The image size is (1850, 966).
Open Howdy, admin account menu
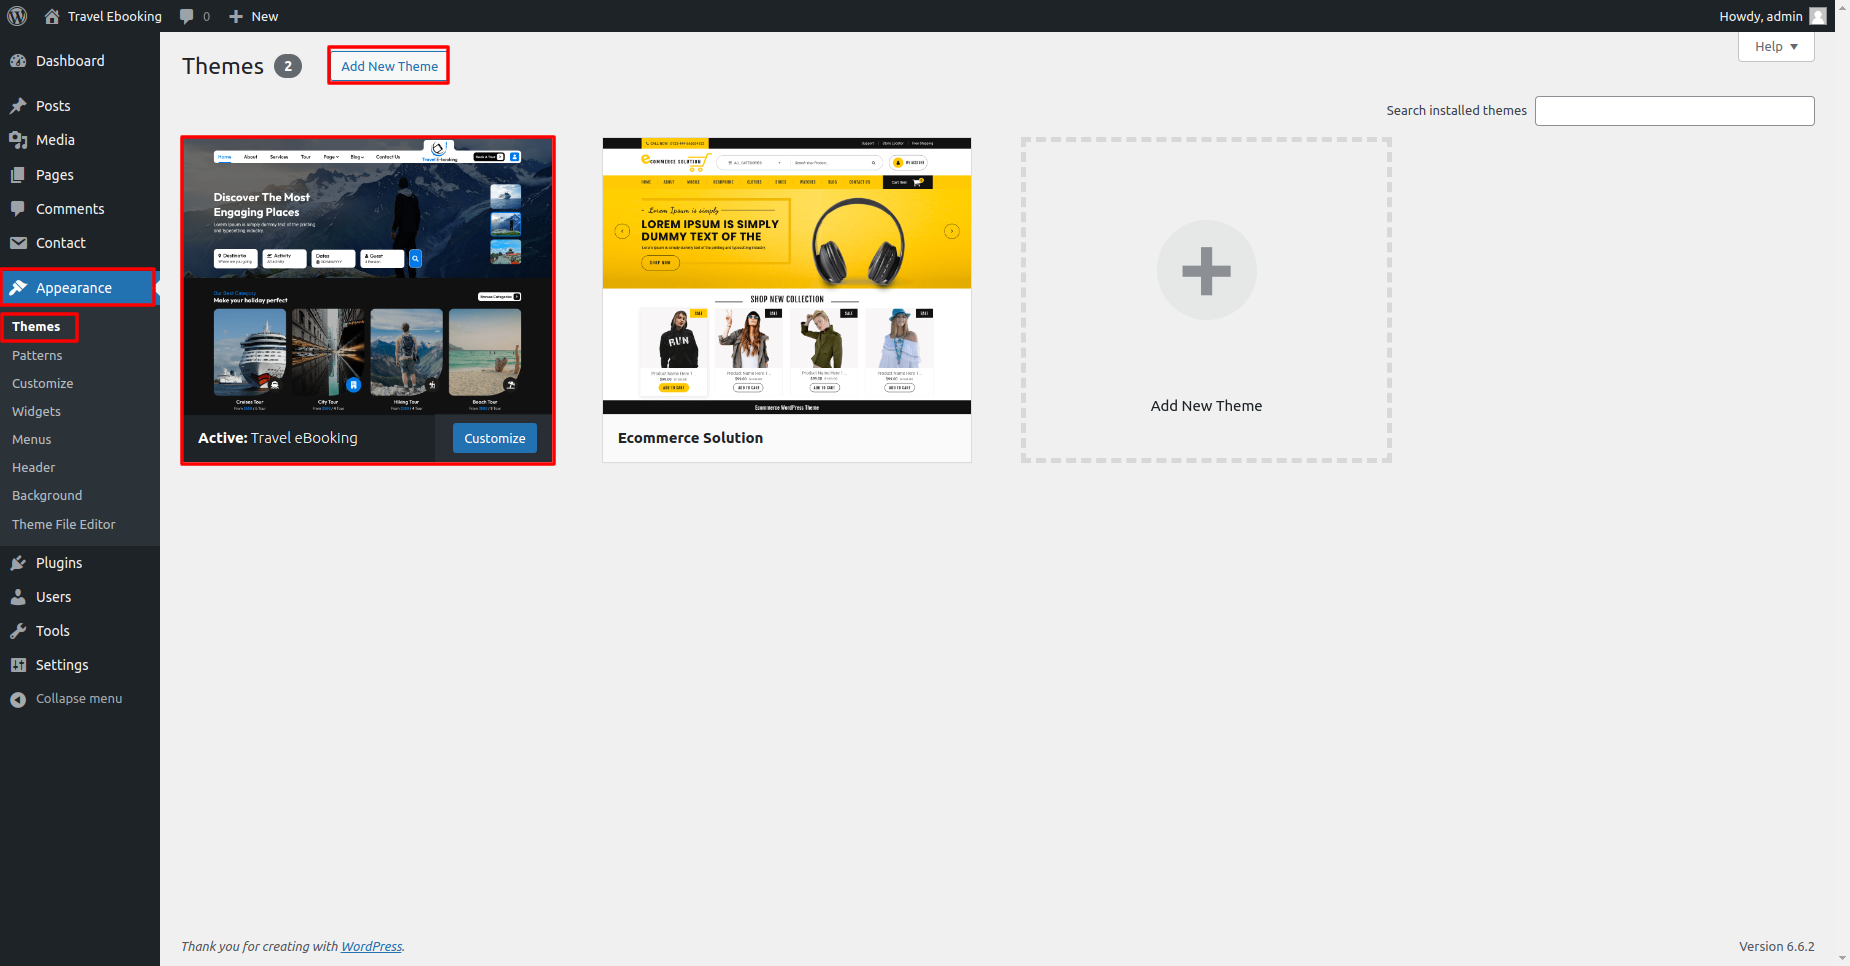tap(1760, 16)
